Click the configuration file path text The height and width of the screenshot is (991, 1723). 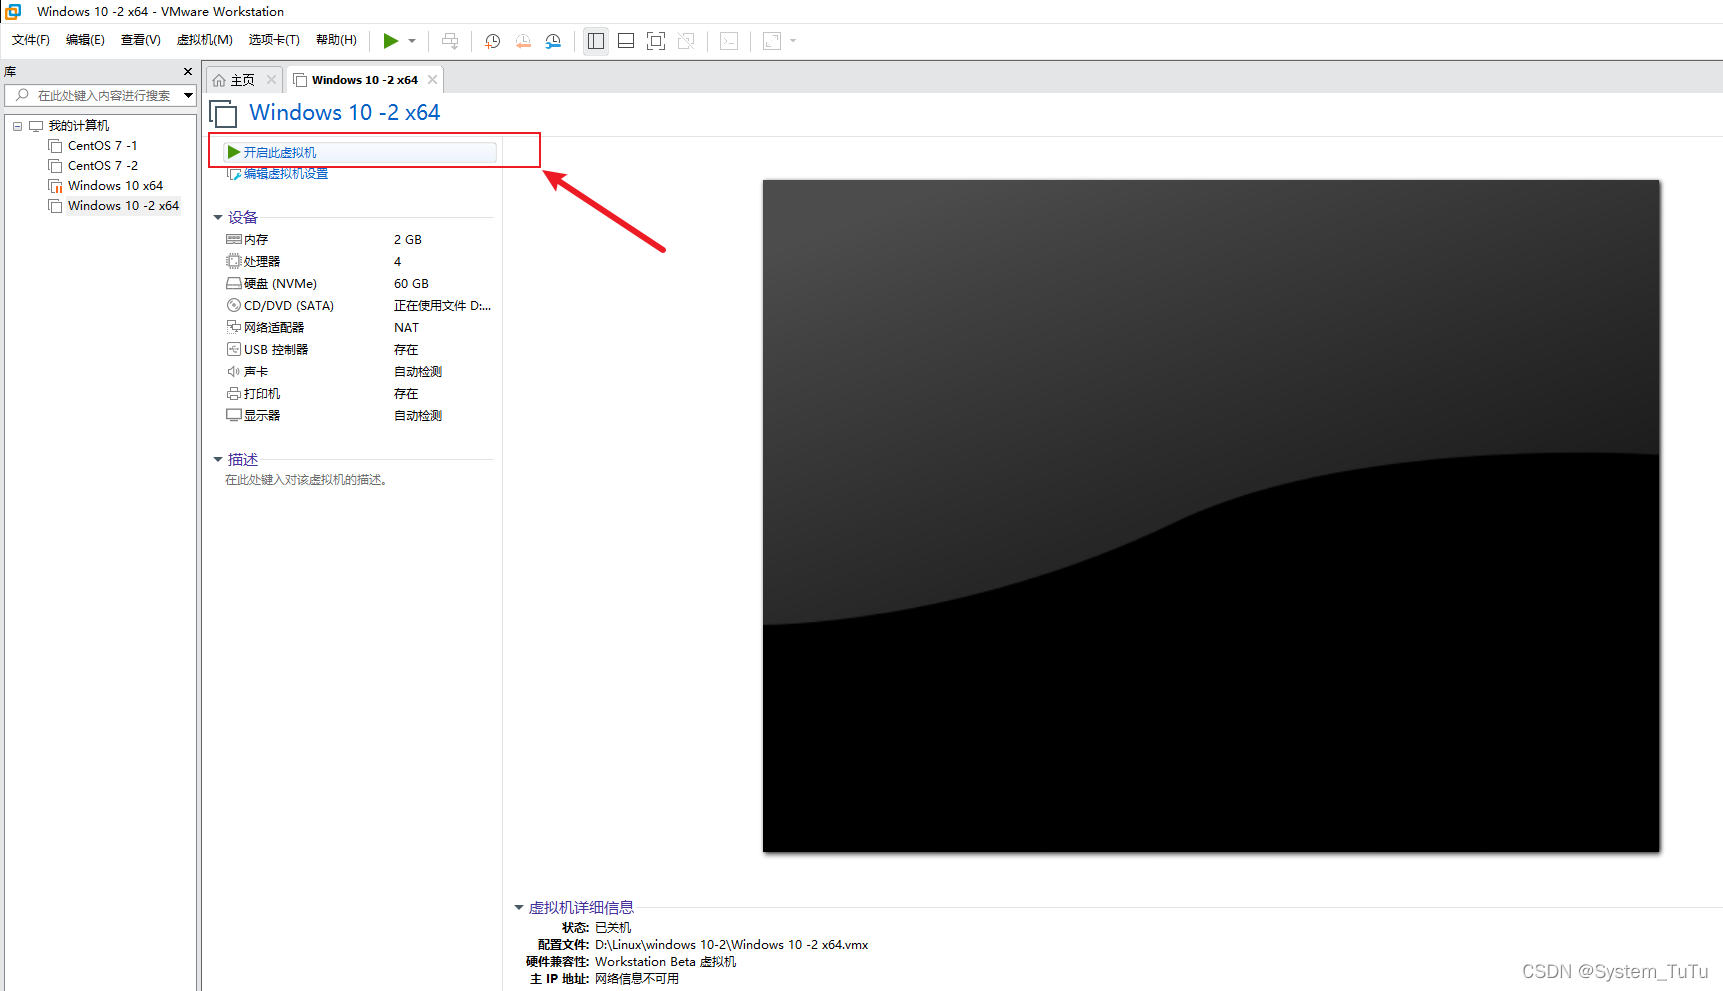(x=732, y=944)
